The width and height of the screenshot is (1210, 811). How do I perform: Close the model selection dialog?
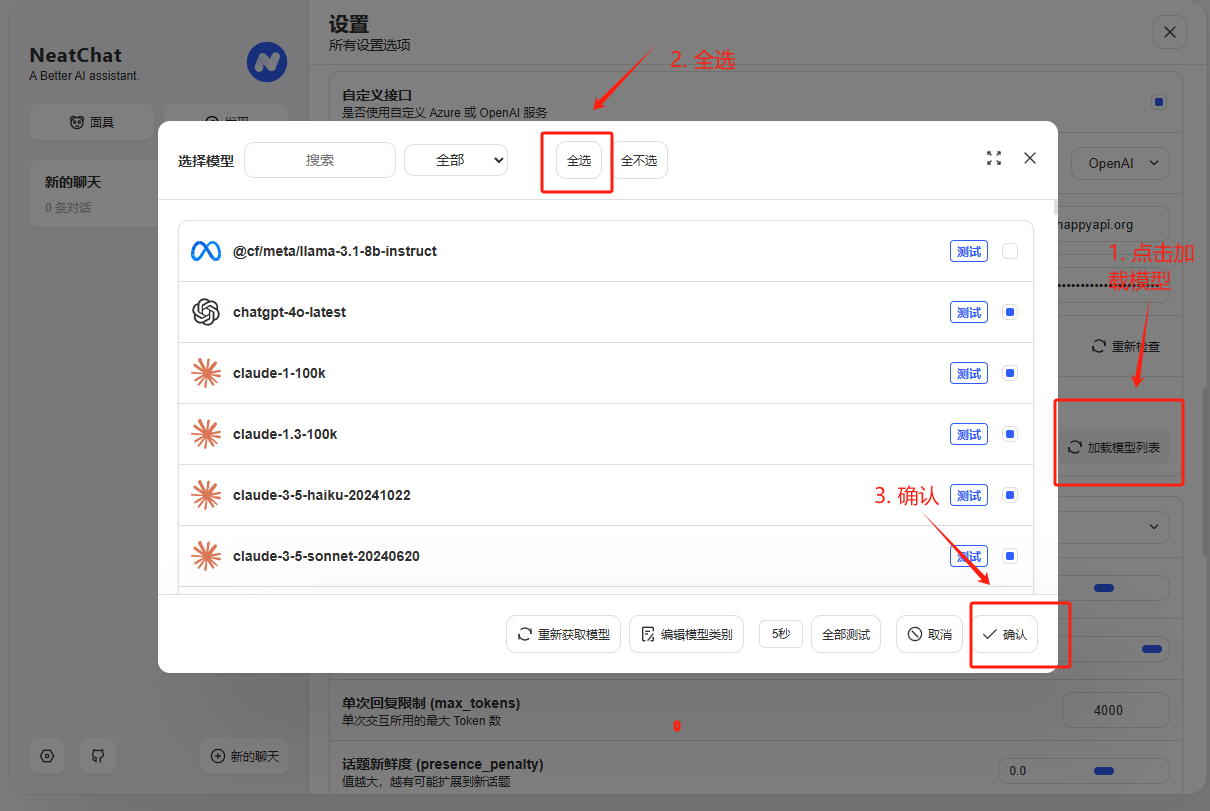(x=1030, y=158)
